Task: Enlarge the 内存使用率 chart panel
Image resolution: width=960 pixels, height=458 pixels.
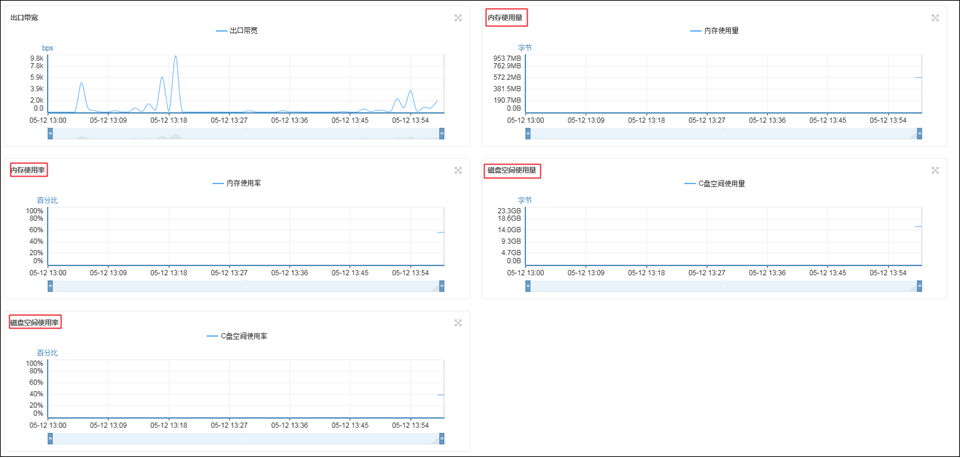Action: (x=458, y=171)
